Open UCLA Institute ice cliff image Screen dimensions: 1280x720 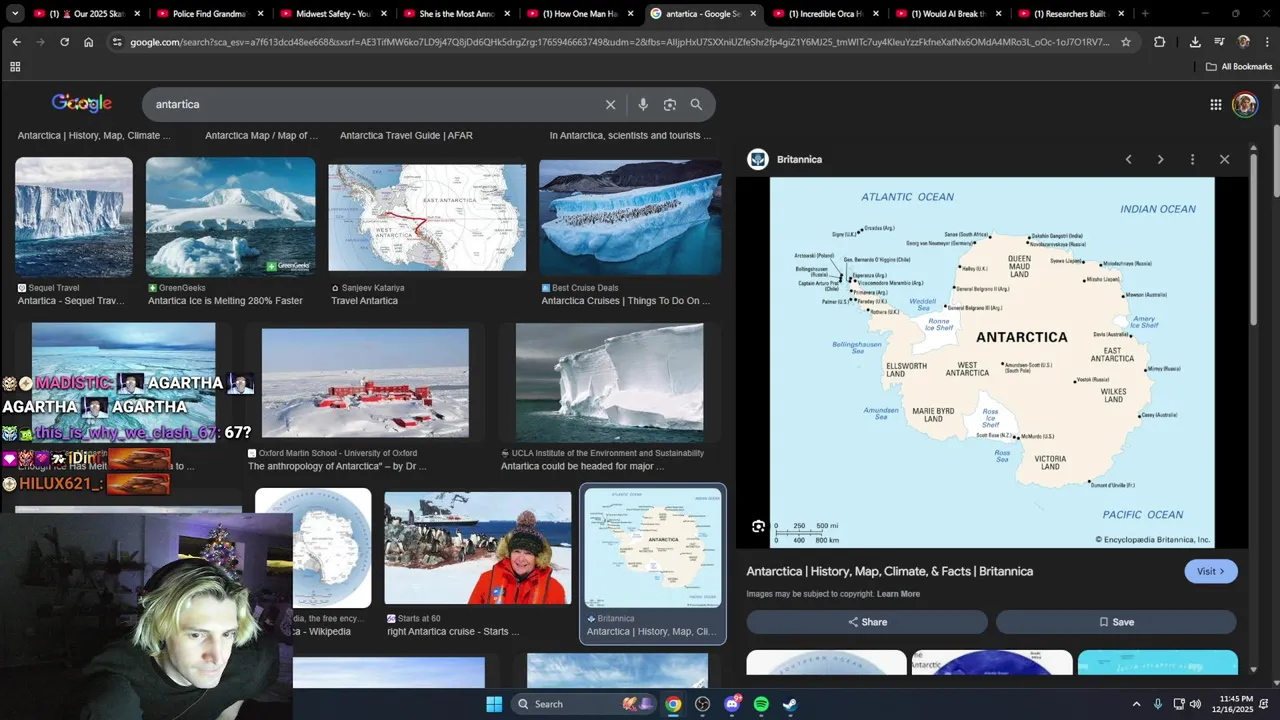(x=609, y=383)
